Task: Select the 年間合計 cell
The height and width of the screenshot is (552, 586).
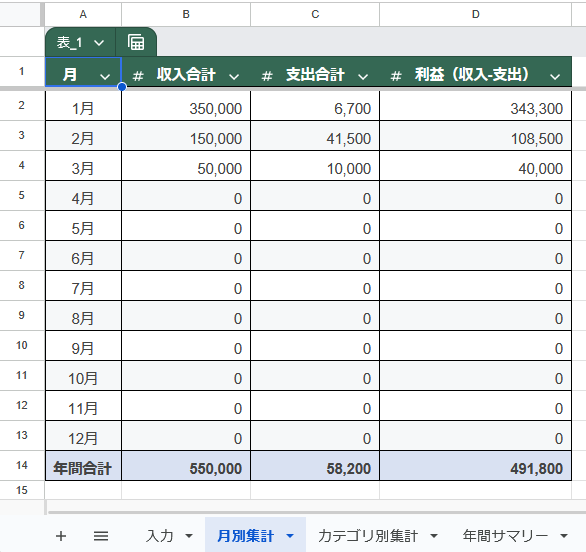Action: (x=83, y=466)
